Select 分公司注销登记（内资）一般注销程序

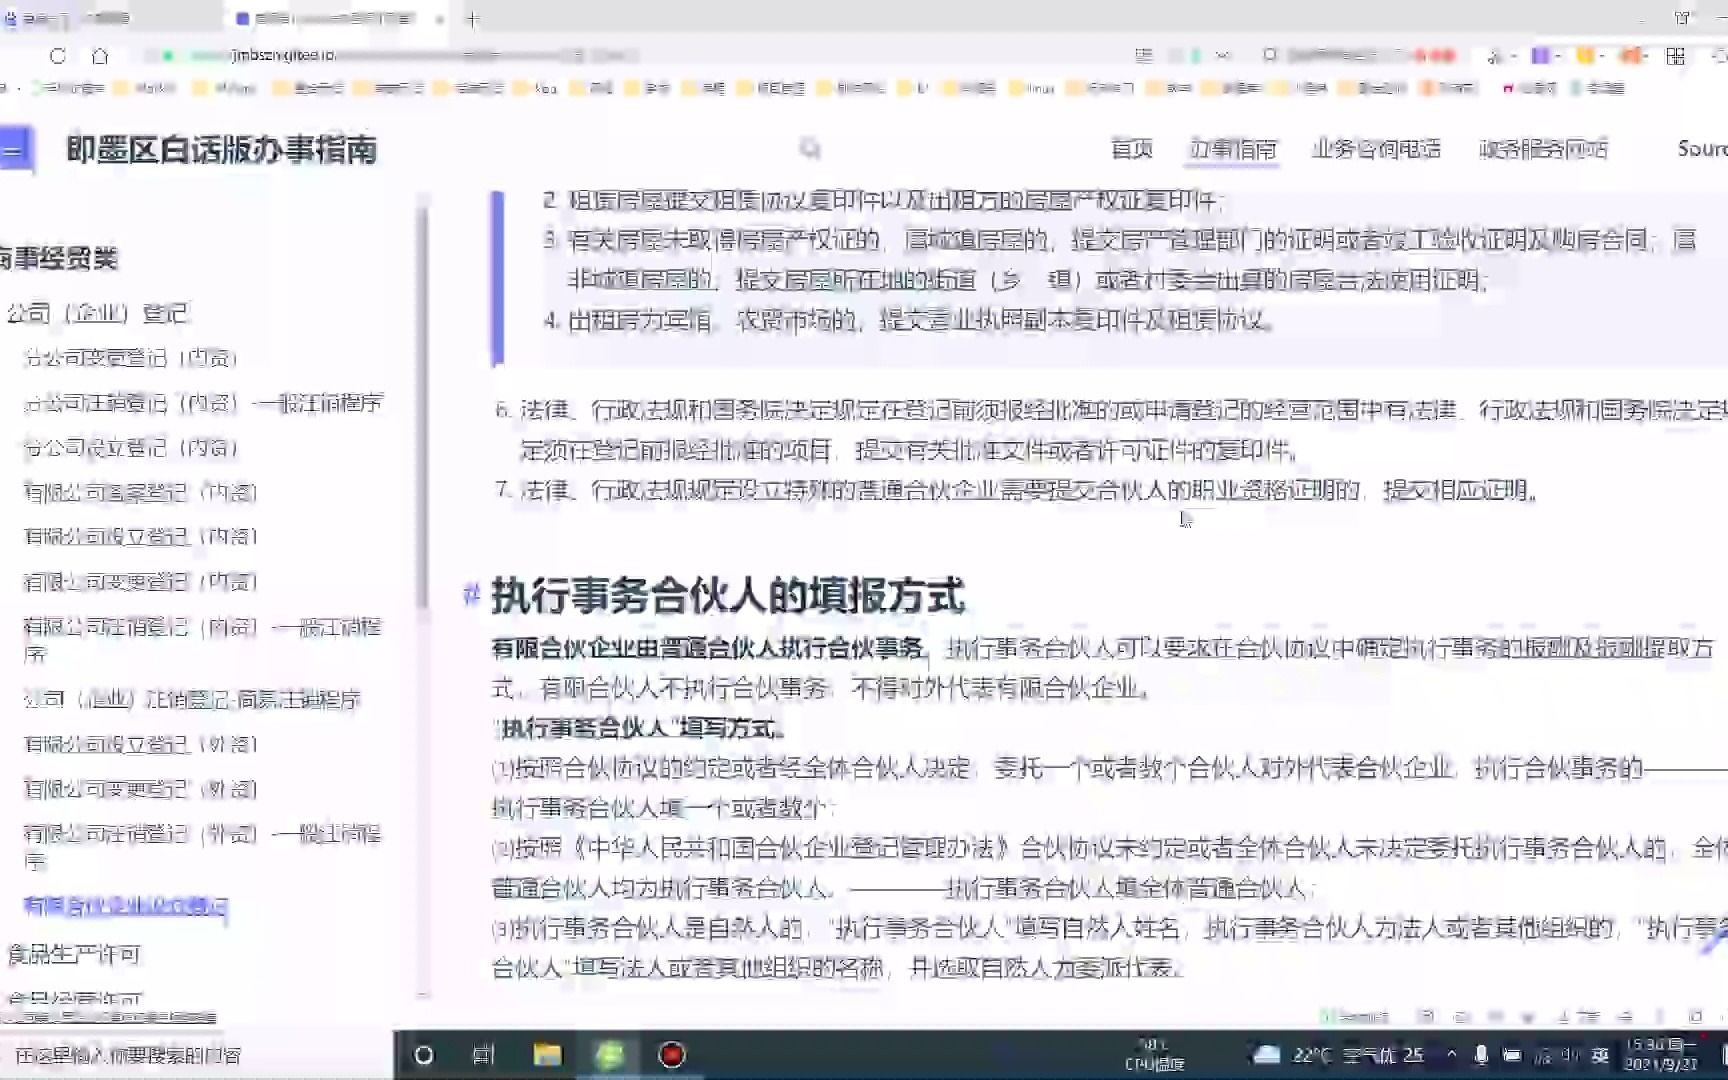(x=204, y=403)
